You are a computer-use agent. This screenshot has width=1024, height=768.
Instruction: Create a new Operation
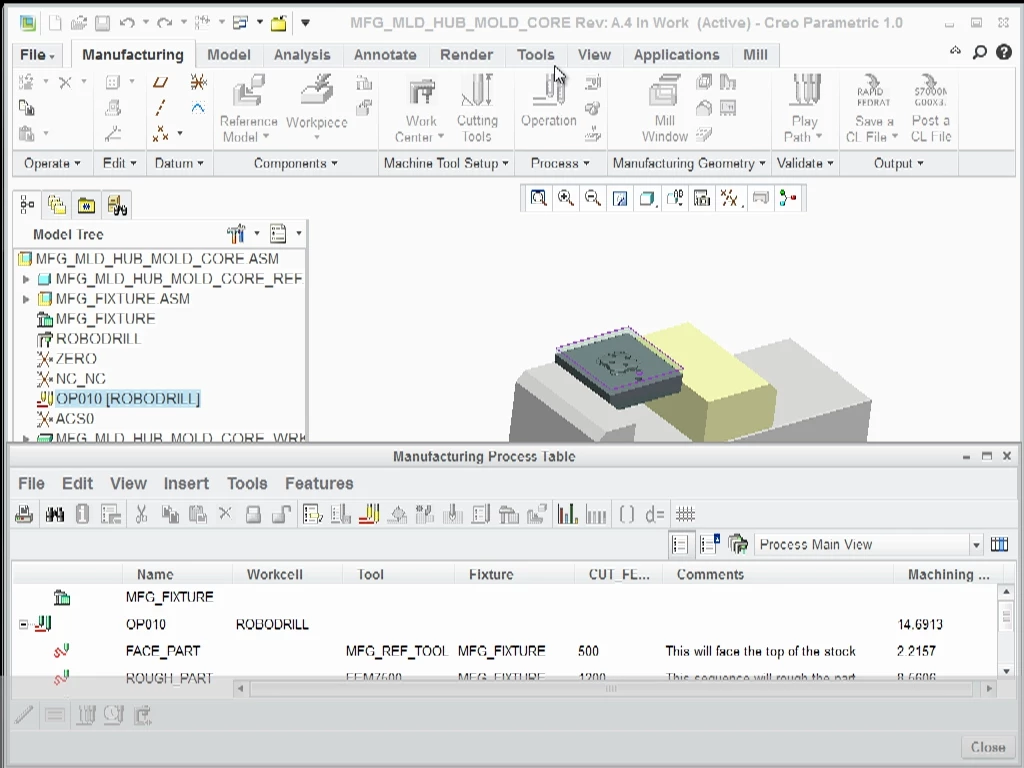549,101
